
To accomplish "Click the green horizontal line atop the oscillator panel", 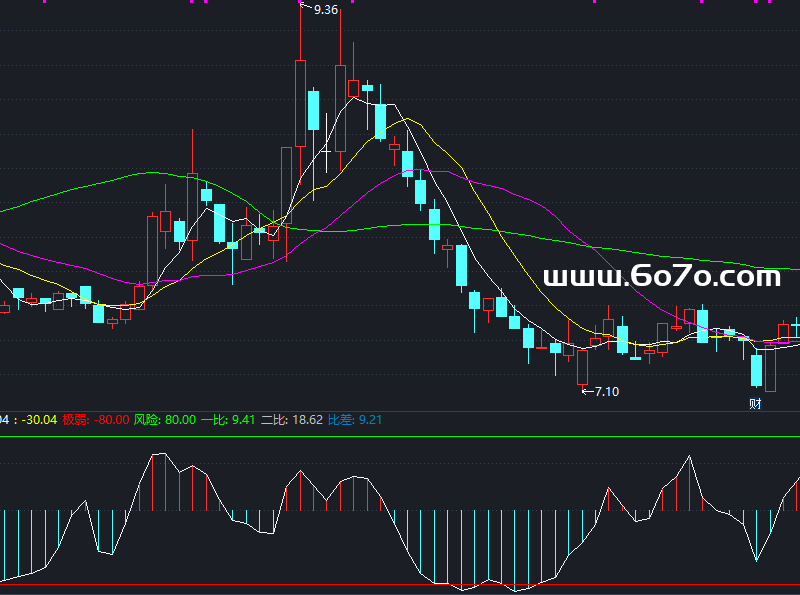I will (400, 437).
